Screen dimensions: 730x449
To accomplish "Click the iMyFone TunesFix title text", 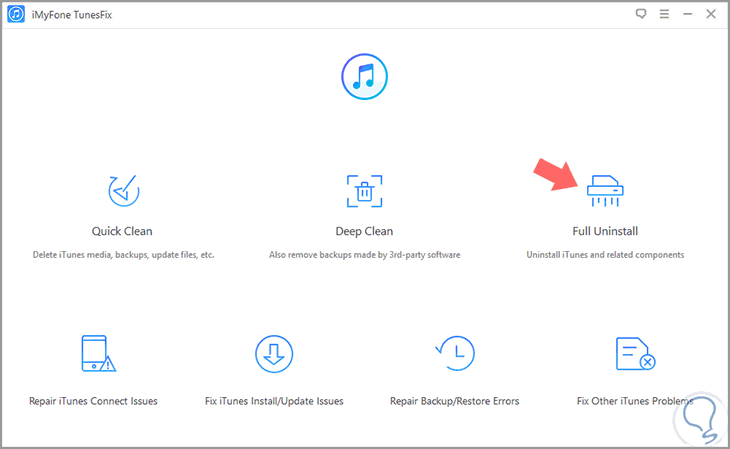I will click(x=72, y=15).
